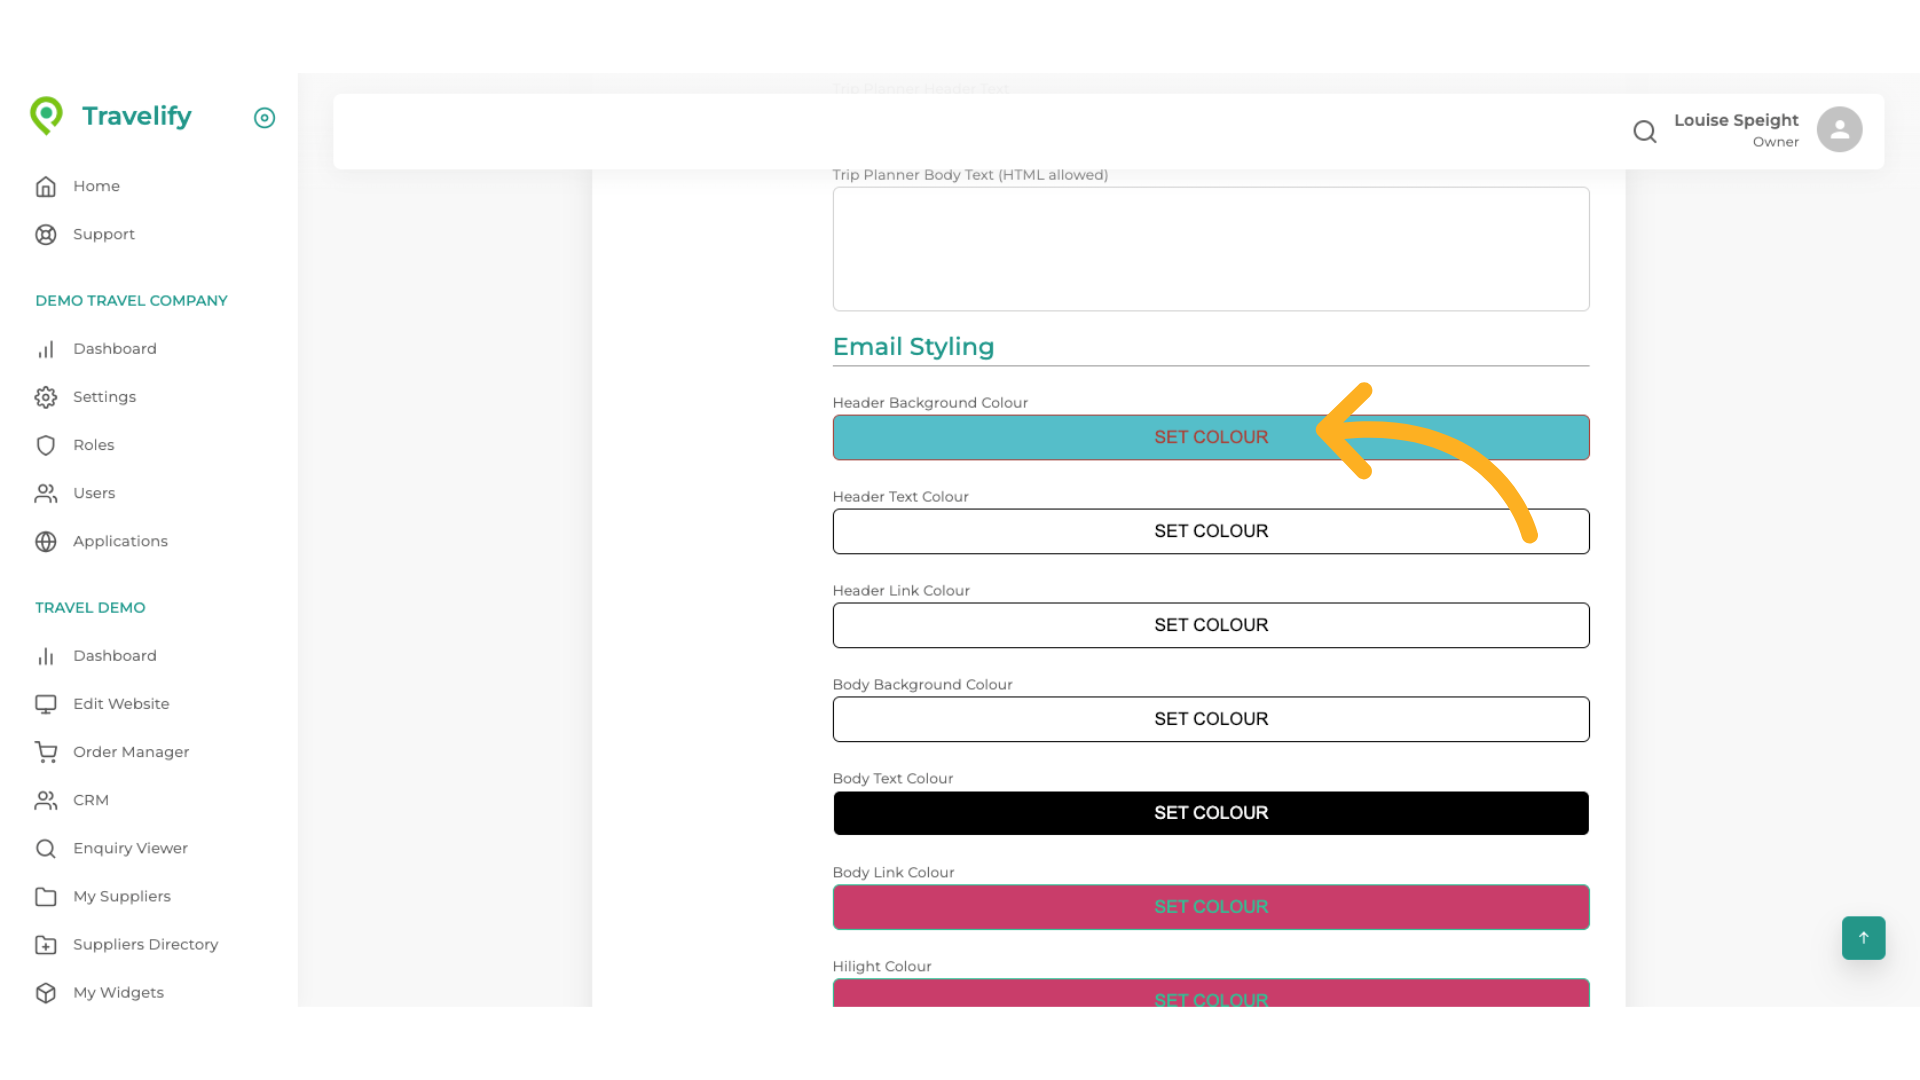Click the Settings gear icon
This screenshot has height=1080, width=1920.
click(46, 397)
